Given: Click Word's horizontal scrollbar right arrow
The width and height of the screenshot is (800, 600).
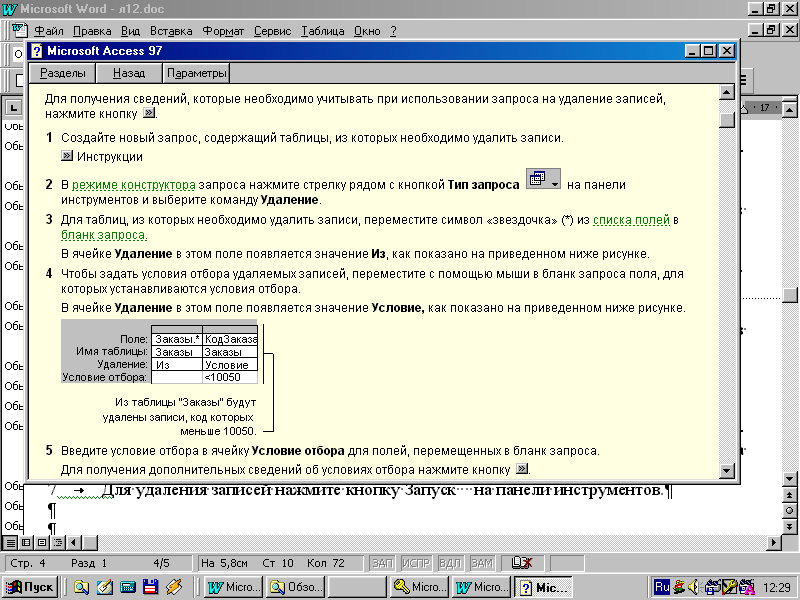Looking at the screenshot, I should 774,542.
